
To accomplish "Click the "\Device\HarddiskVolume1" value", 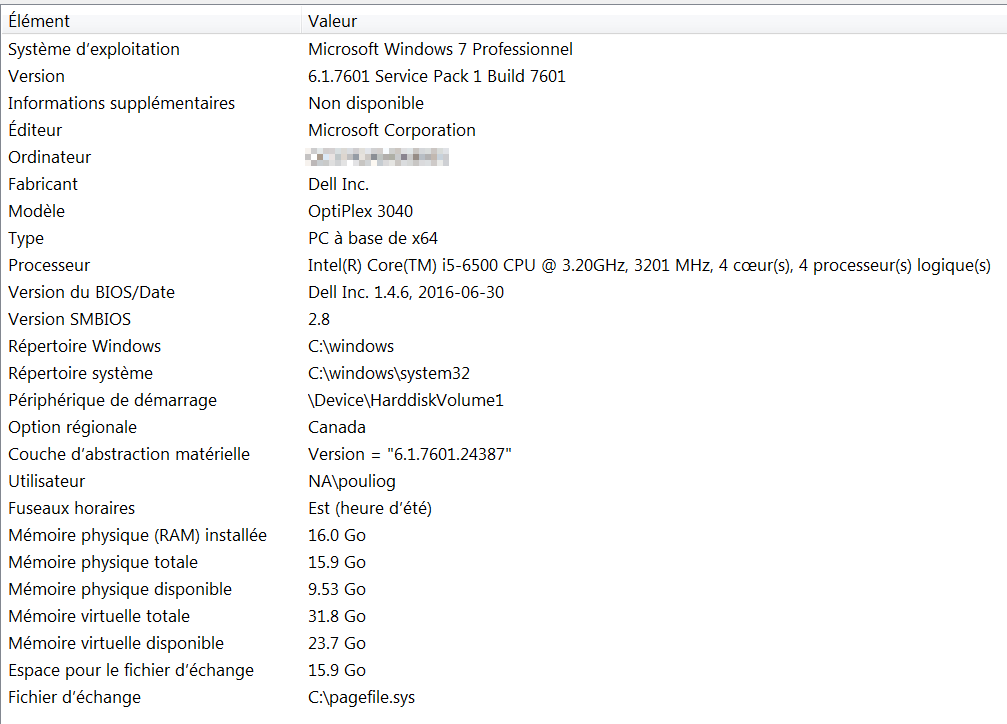I will point(406,400).
